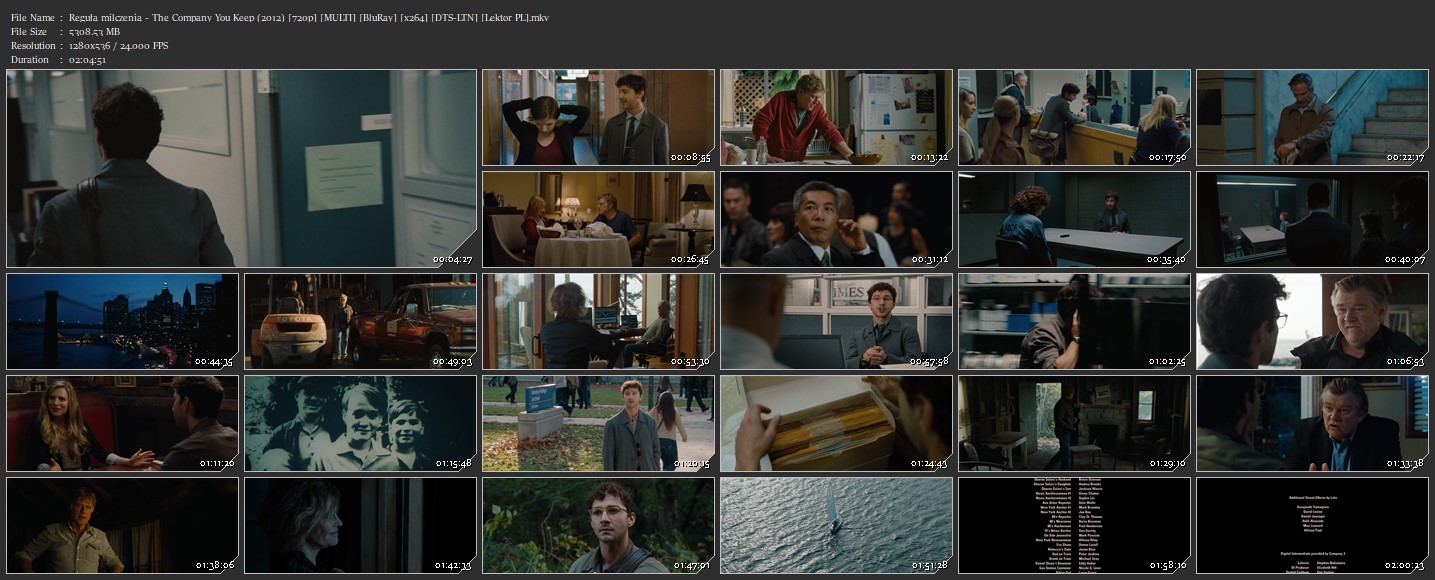
Task: Select the file size value 5308.53 MB
Action: pos(95,32)
